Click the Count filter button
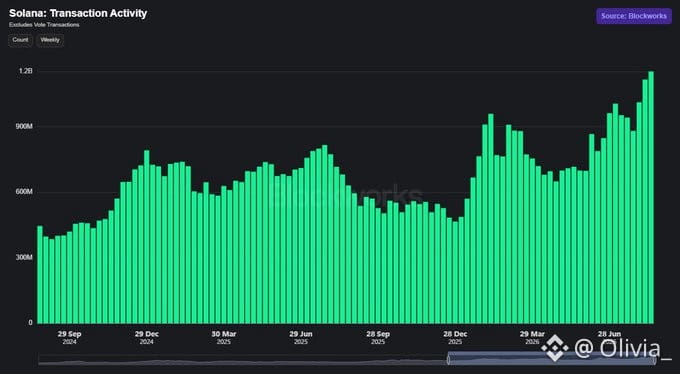The height and width of the screenshot is (374, 680). 20,40
